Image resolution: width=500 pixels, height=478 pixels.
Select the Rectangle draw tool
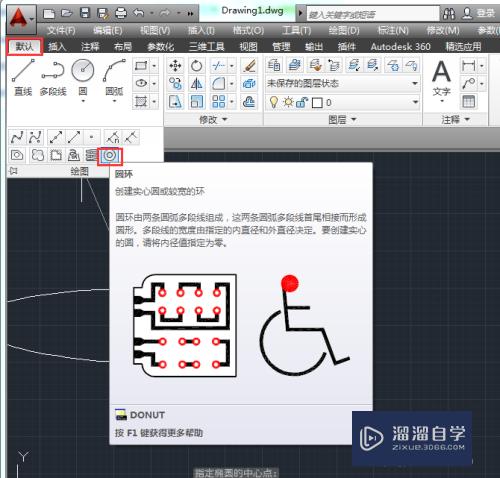click(x=141, y=66)
